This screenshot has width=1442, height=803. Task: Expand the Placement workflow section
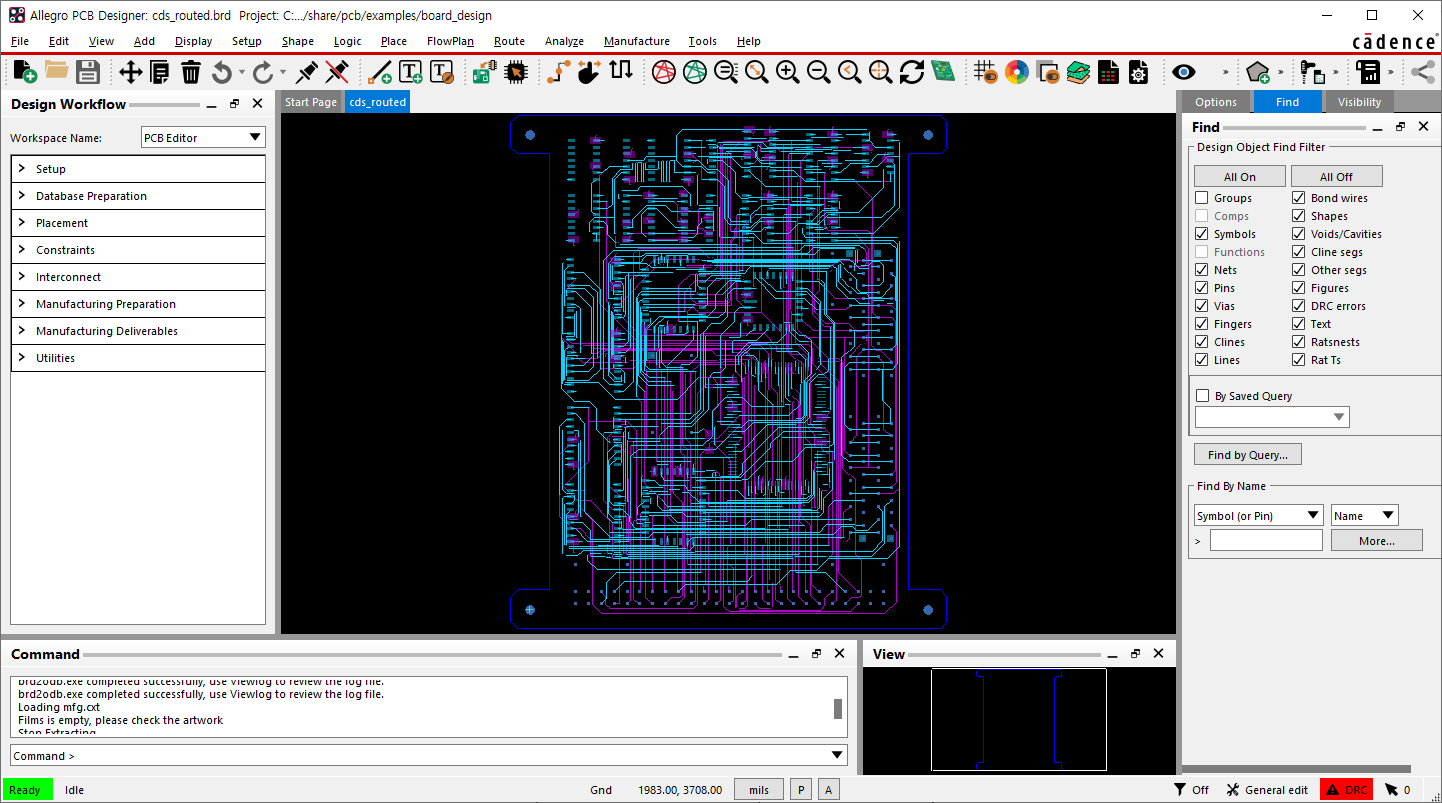(x=138, y=223)
